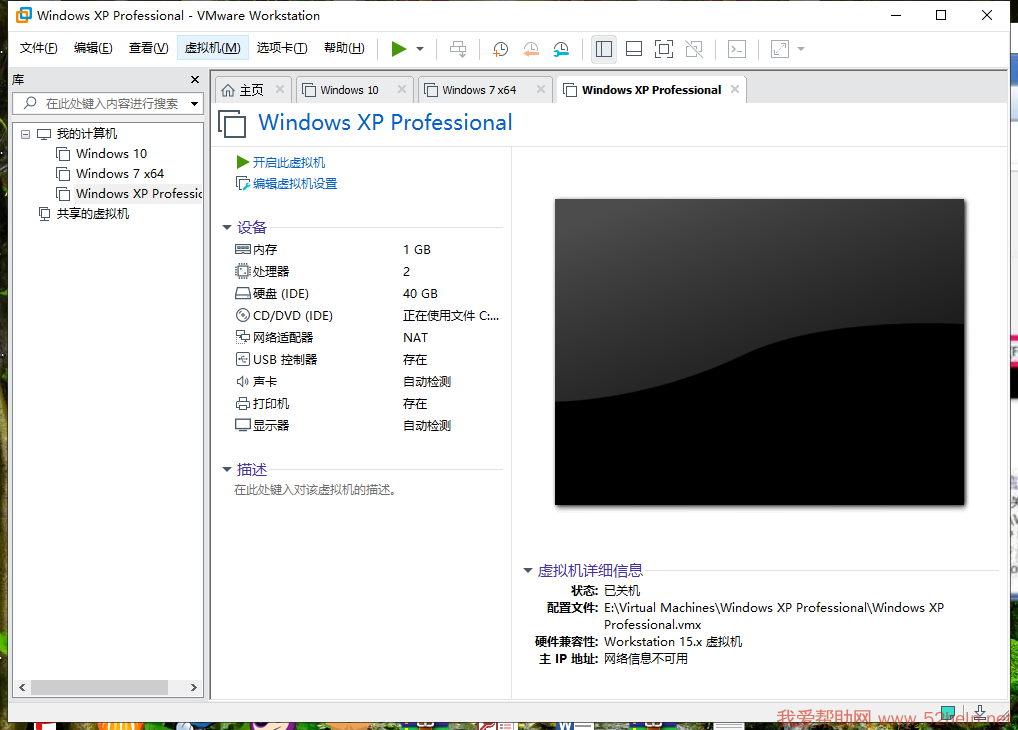Screen dimensions: 1018x730
Task: Click the library horizontal scrollbar thumb
Action: pyautogui.click(x=99, y=687)
